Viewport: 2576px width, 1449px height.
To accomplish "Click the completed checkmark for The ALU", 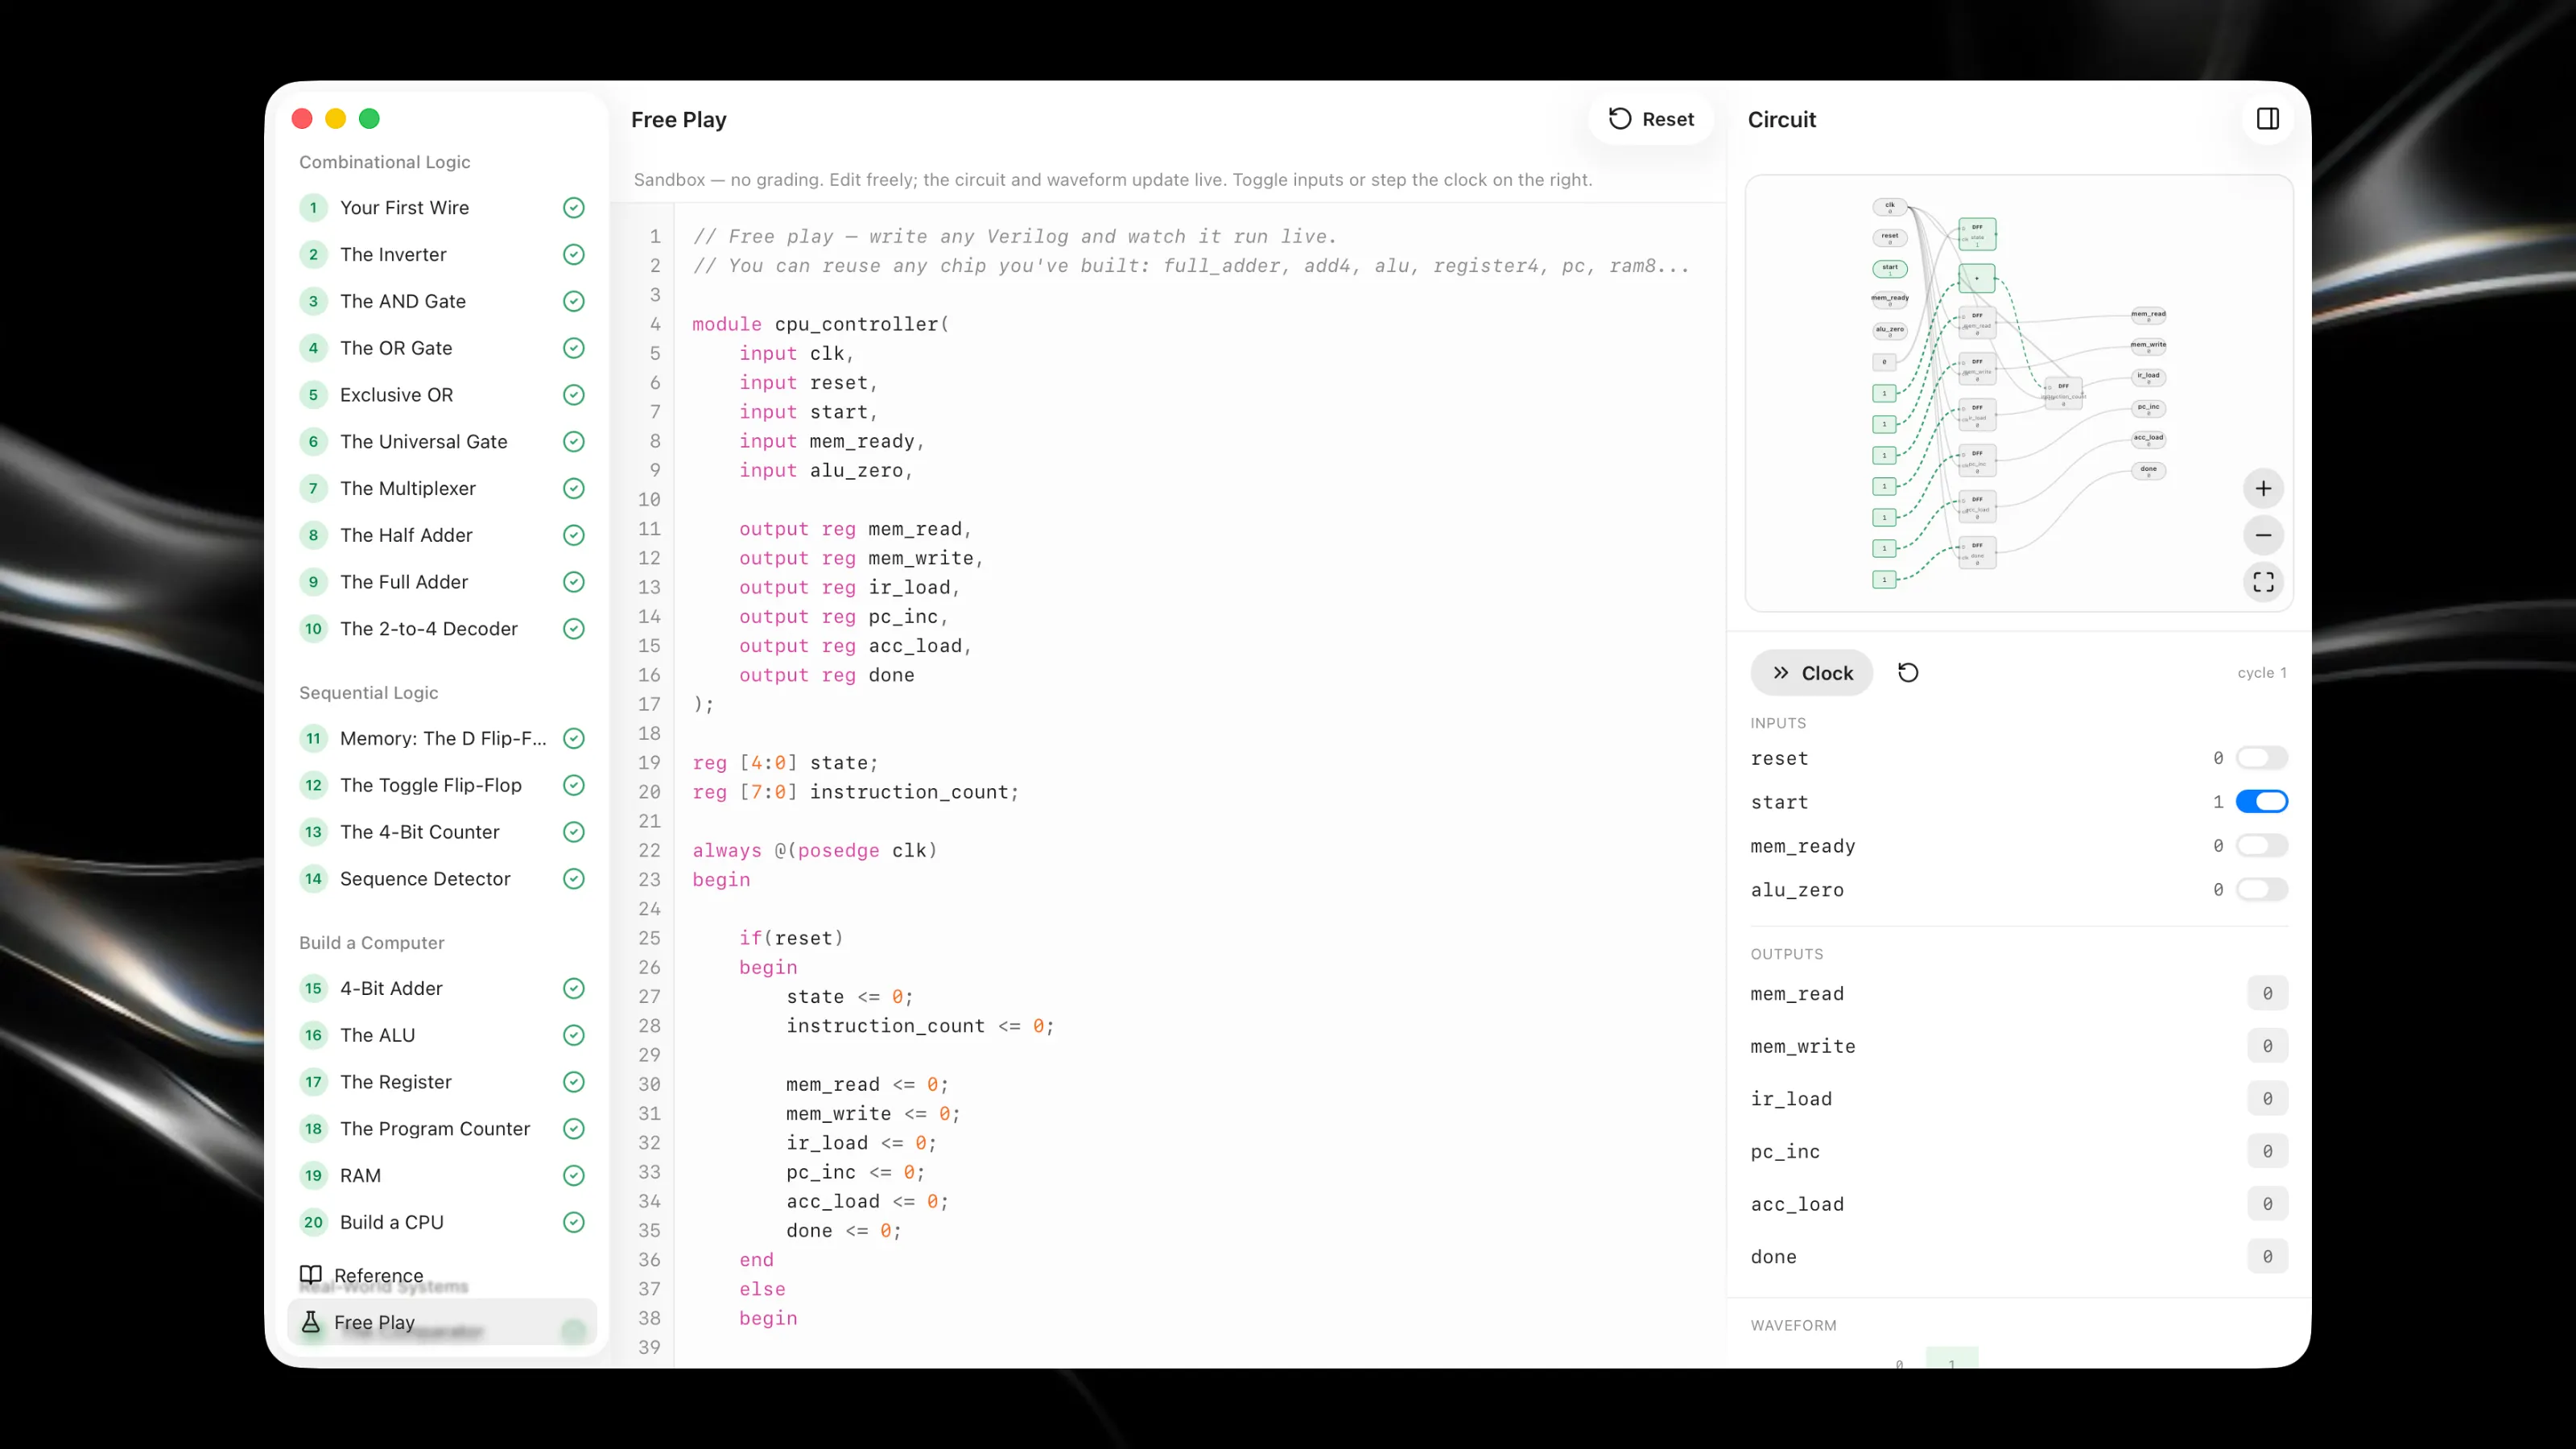I will pos(574,1035).
